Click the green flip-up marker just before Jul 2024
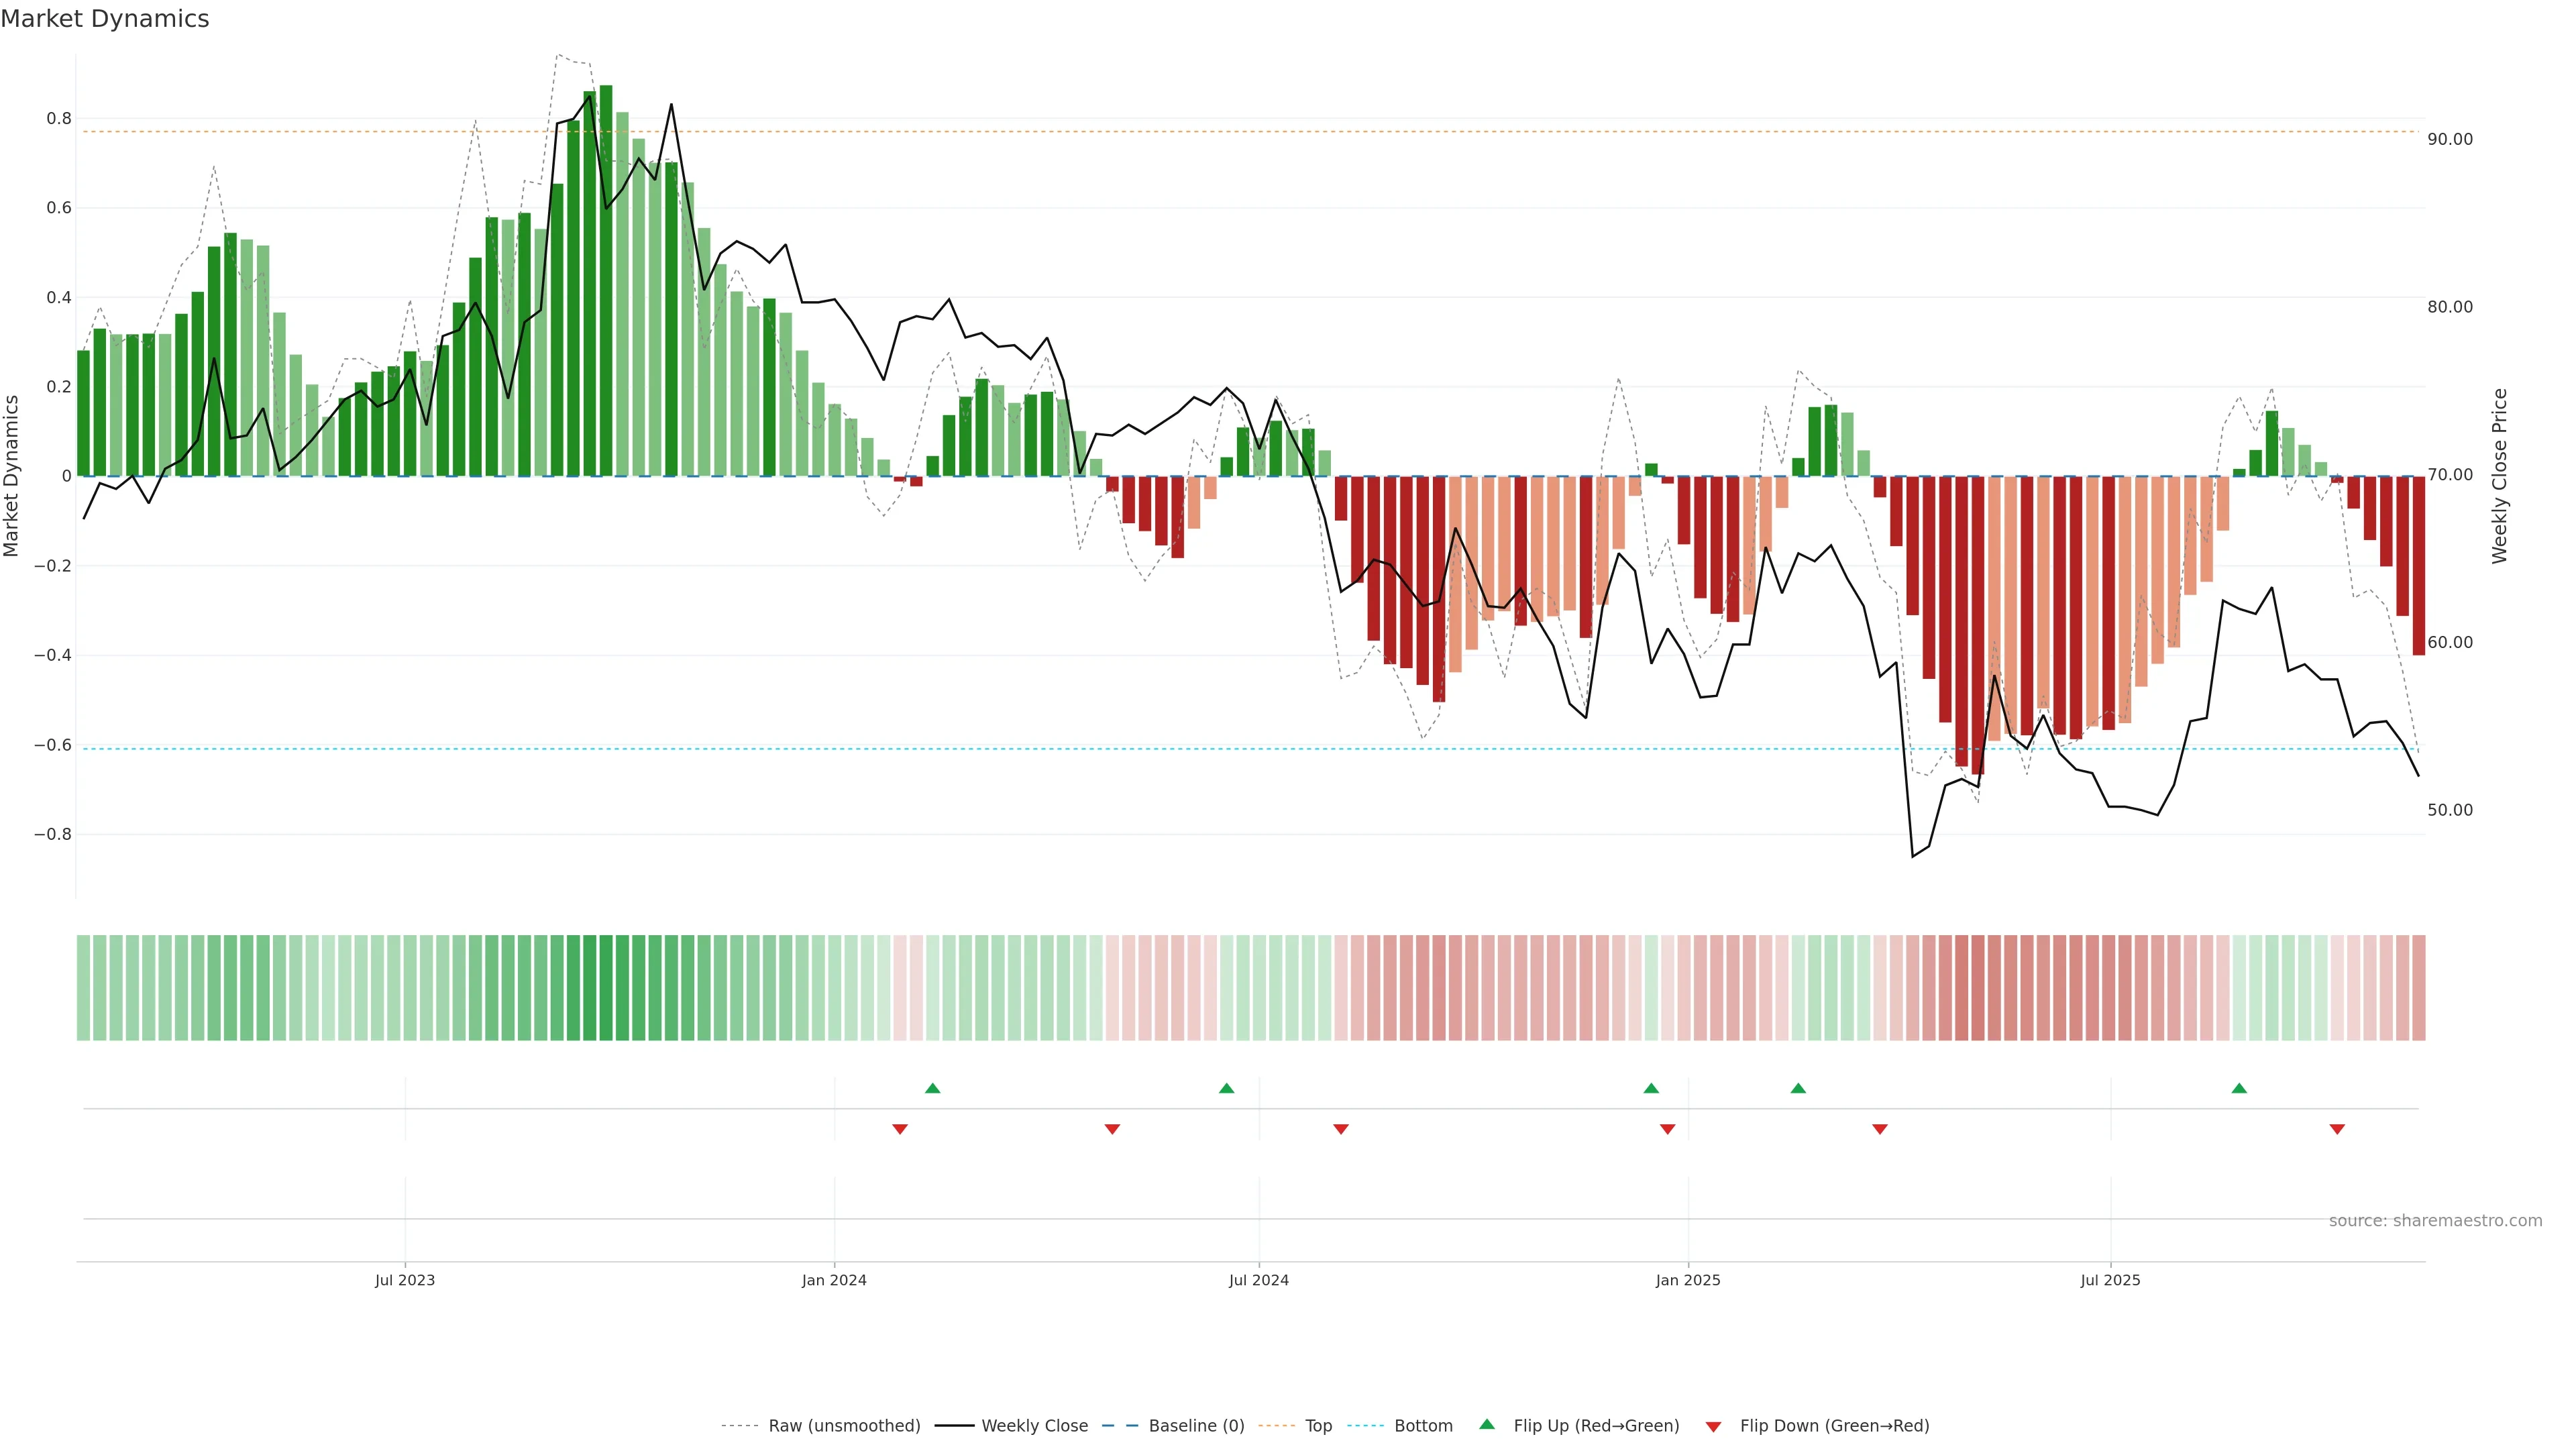Screen dimensions: 2576x1449 click(1226, 1088)
